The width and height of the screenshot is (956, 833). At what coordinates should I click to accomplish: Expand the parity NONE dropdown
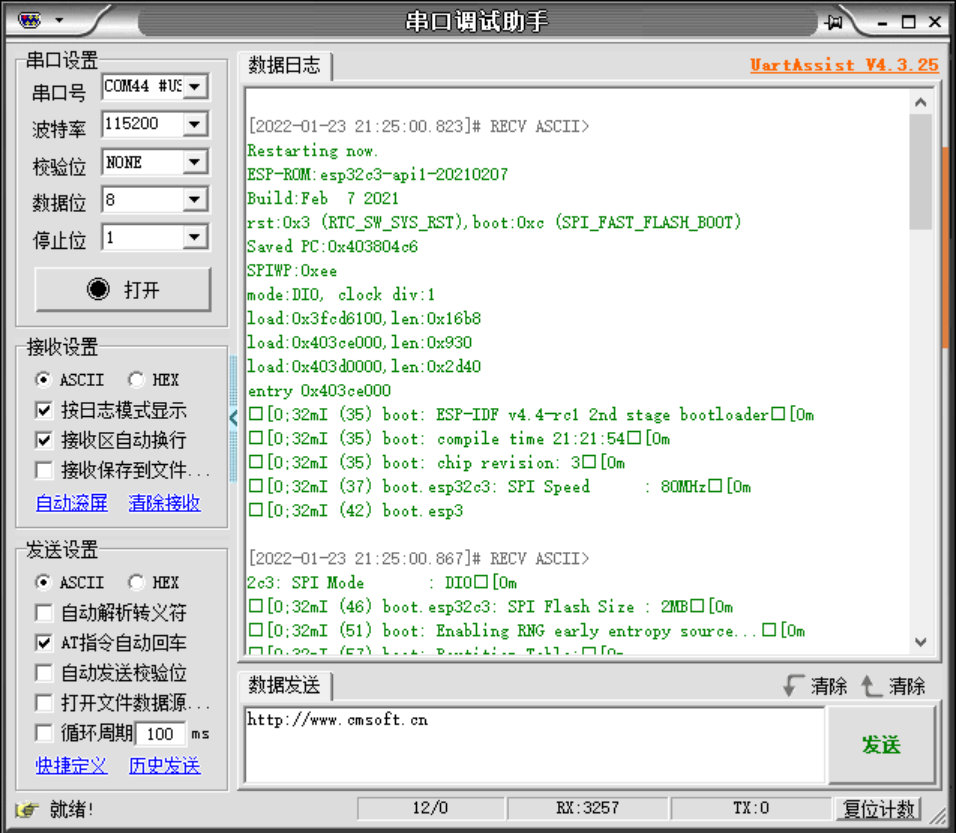(x=195, y=162)
